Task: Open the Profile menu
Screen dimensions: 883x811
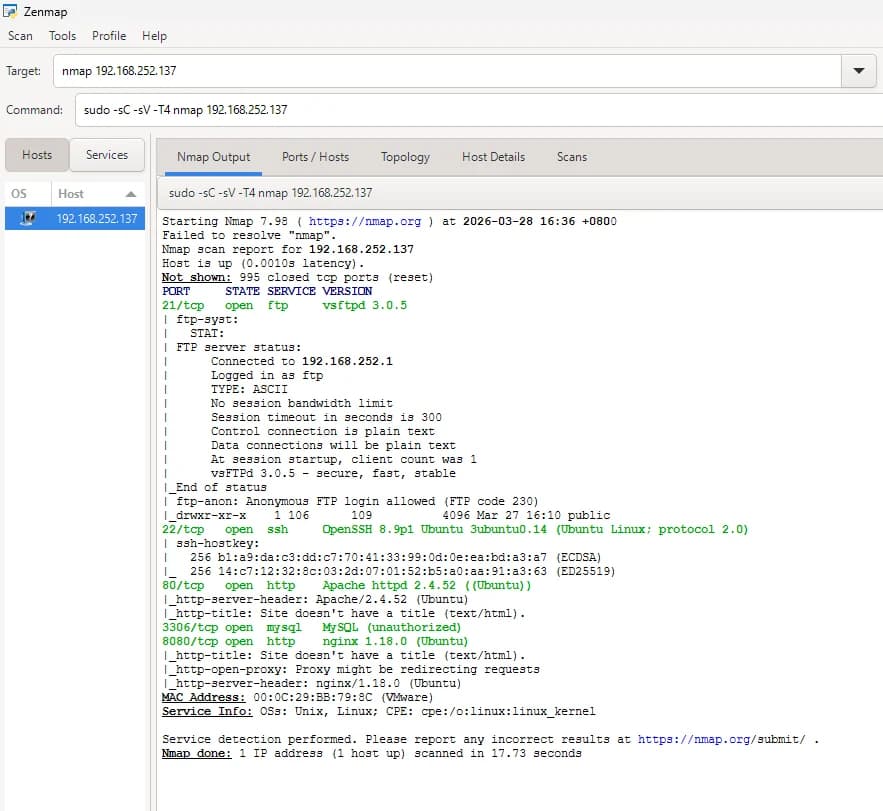Action: pyautogui.click(x=109, y=36)
